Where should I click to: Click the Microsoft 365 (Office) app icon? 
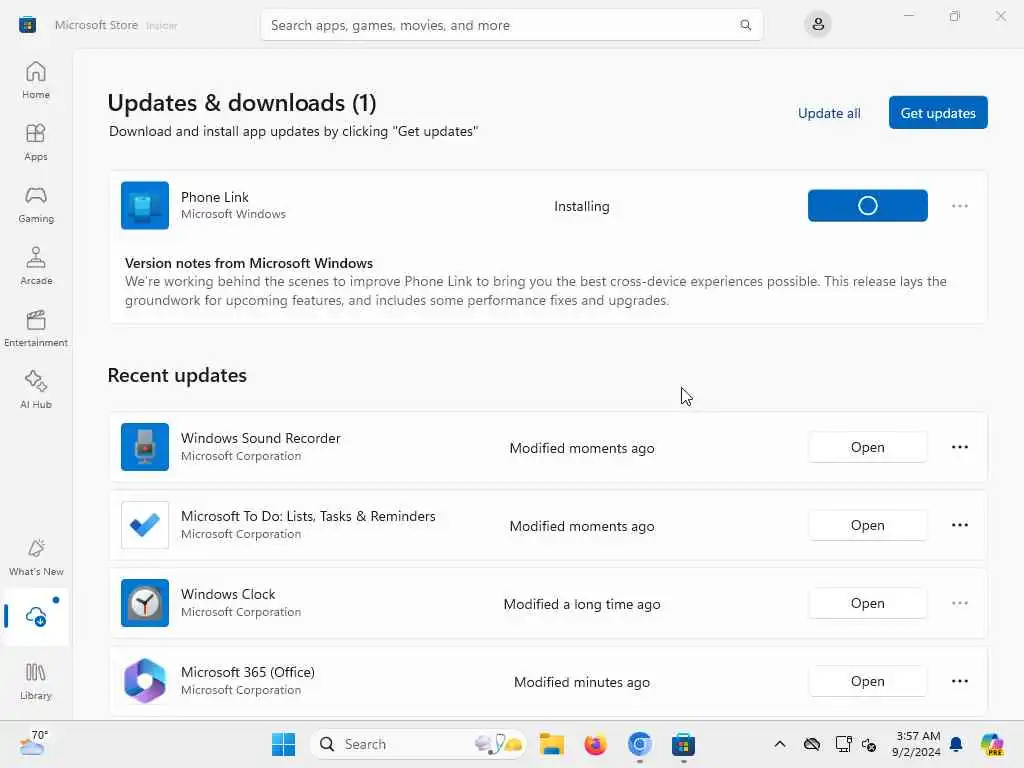[145, 681]
